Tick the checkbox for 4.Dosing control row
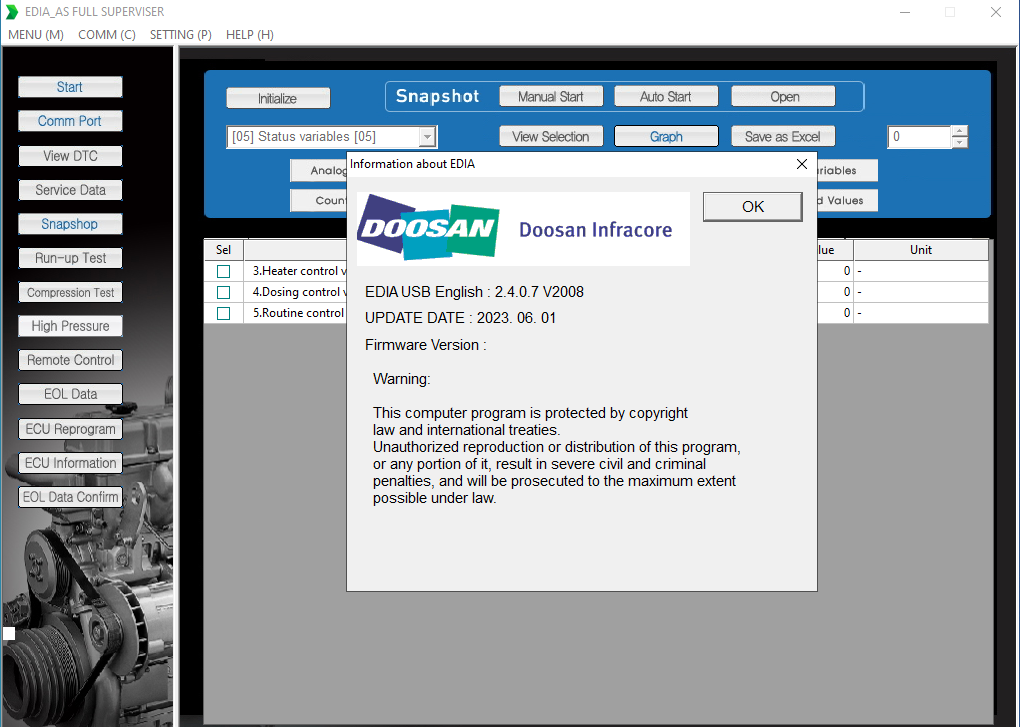1020x727 pixels. tap(223, 293)
